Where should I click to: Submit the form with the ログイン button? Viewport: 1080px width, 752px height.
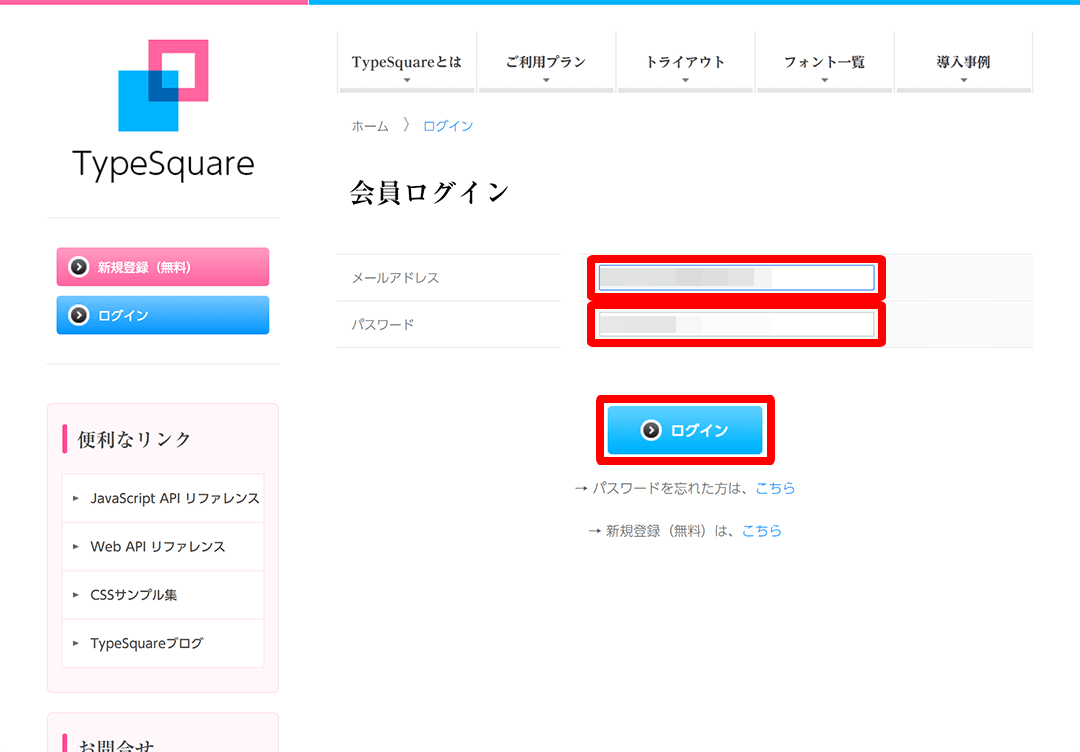(x=685, y=430)
